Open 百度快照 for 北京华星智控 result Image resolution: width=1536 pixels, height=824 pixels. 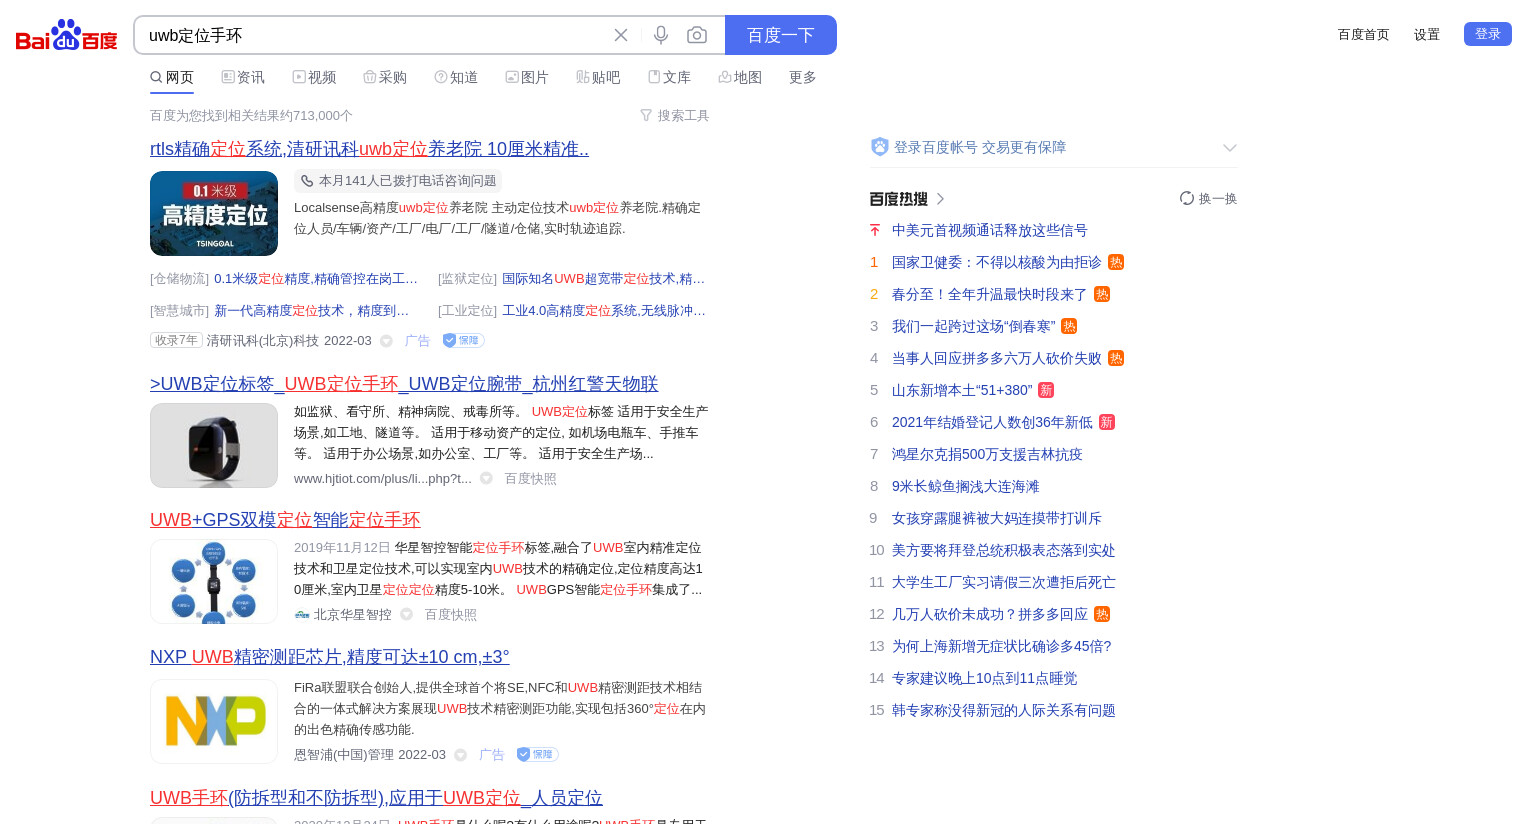point(450,615)
